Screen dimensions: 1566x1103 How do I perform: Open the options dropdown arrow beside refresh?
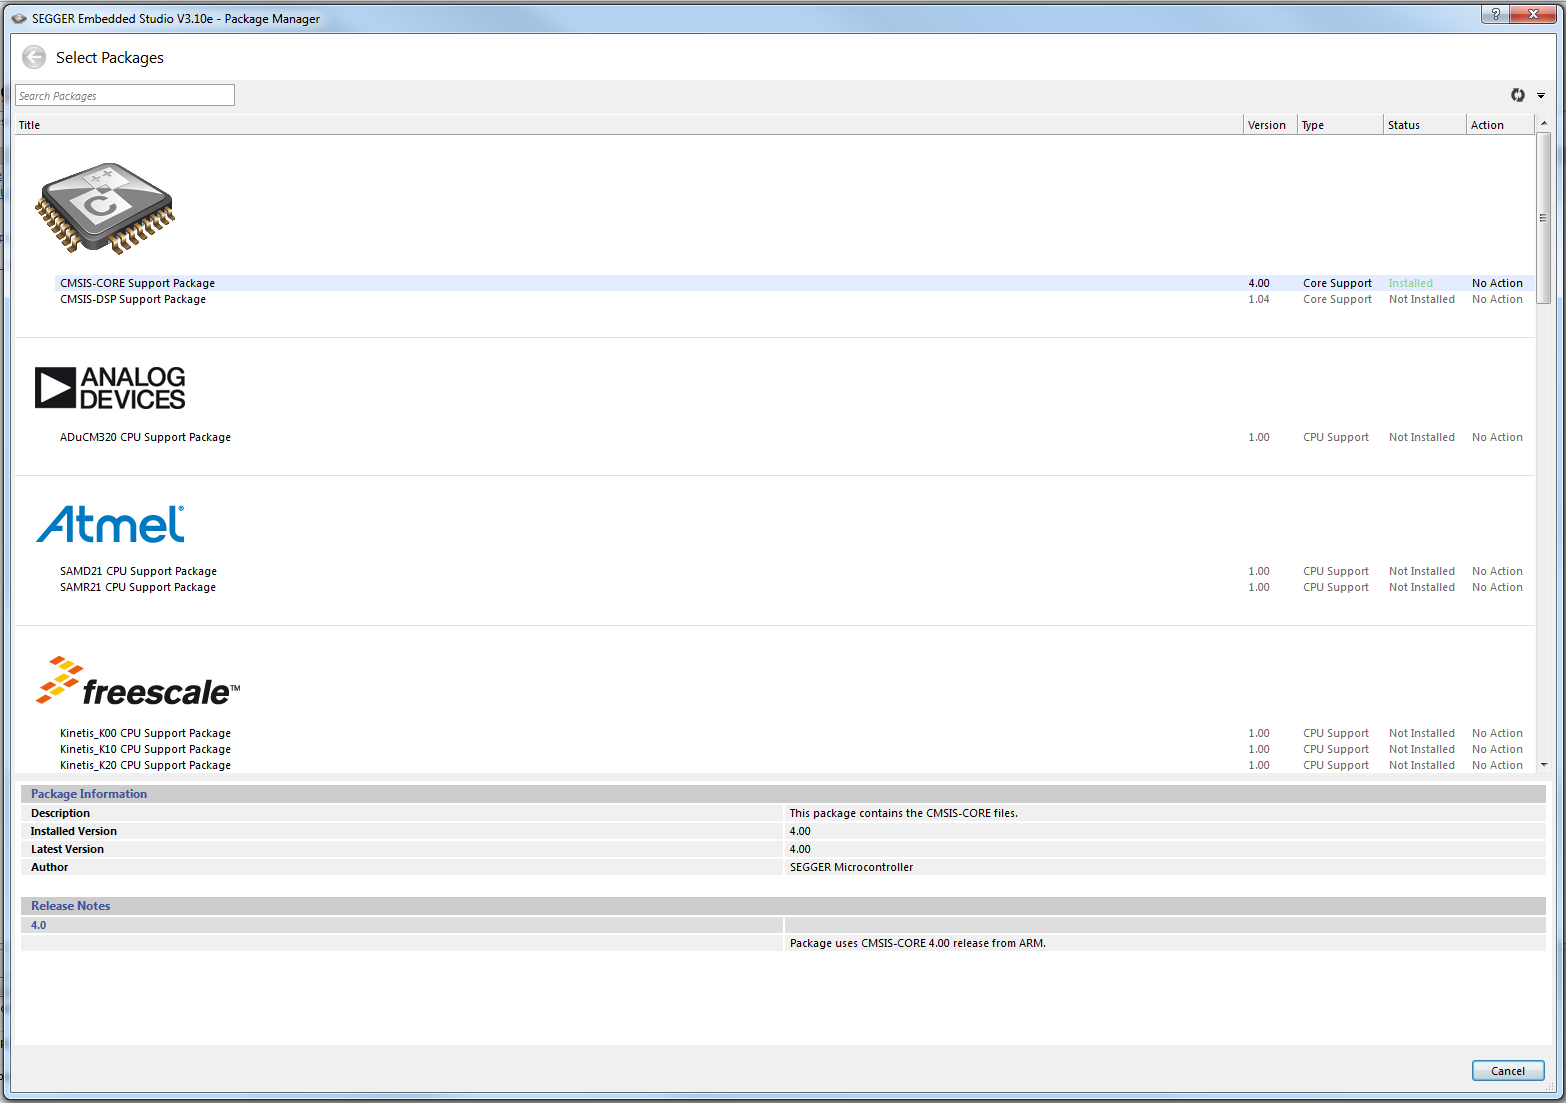point(1541,96)
